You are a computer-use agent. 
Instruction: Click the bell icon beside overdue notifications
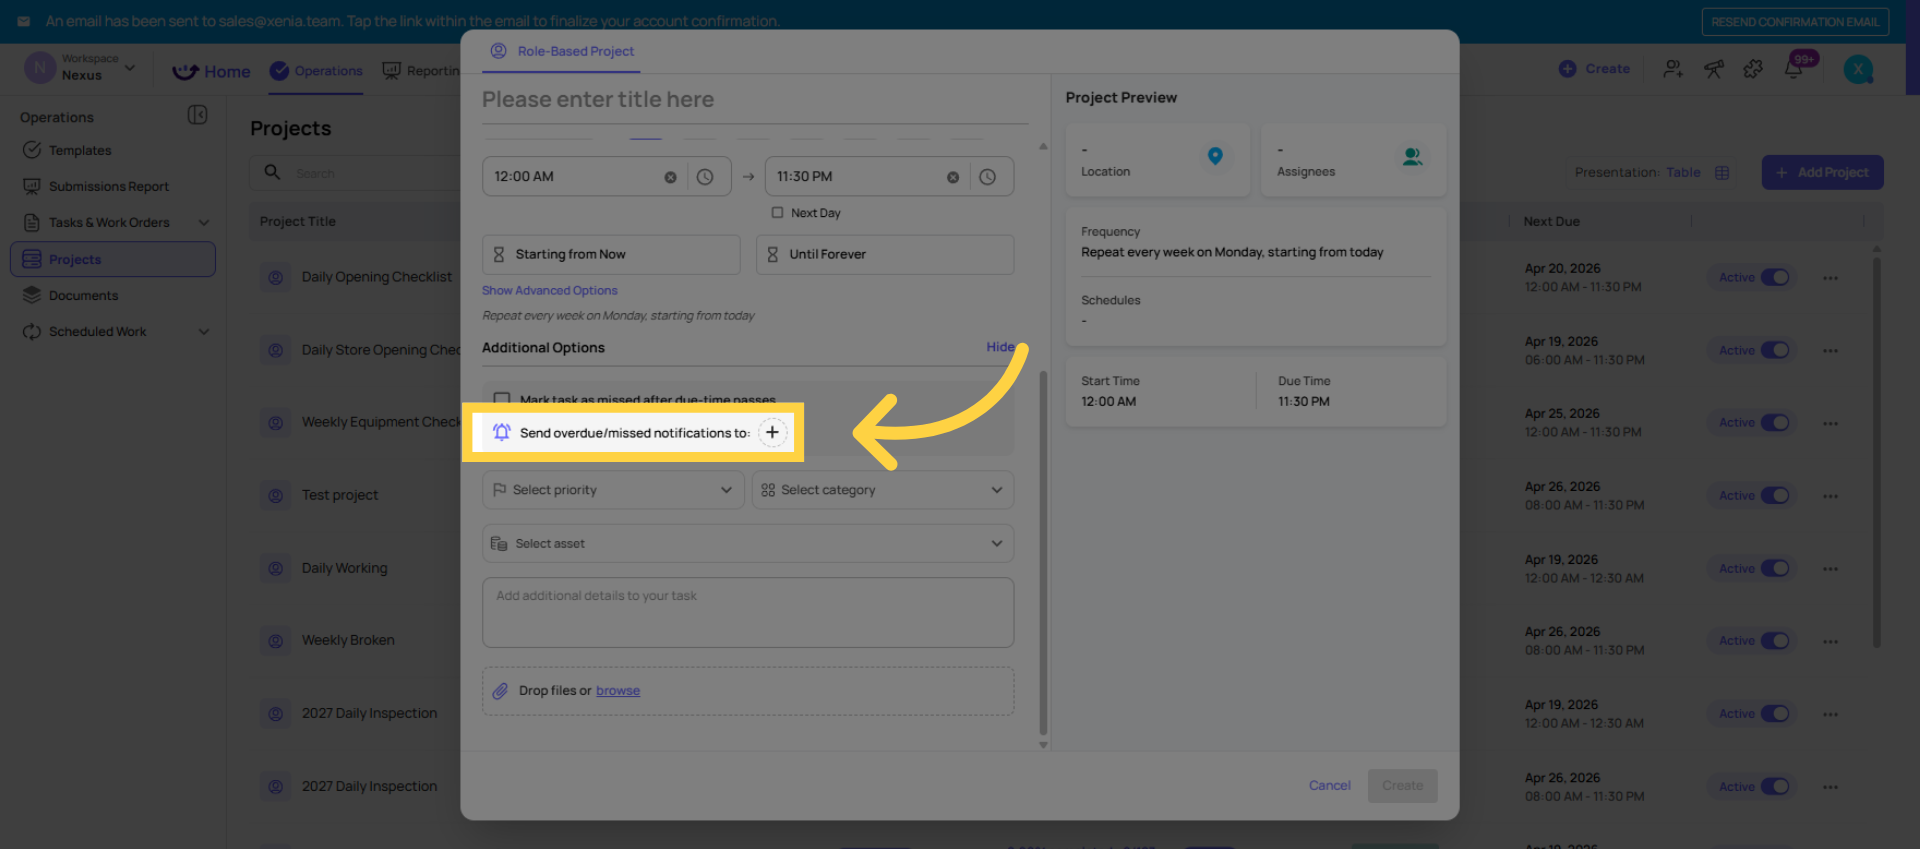click(x=502, y=432)
